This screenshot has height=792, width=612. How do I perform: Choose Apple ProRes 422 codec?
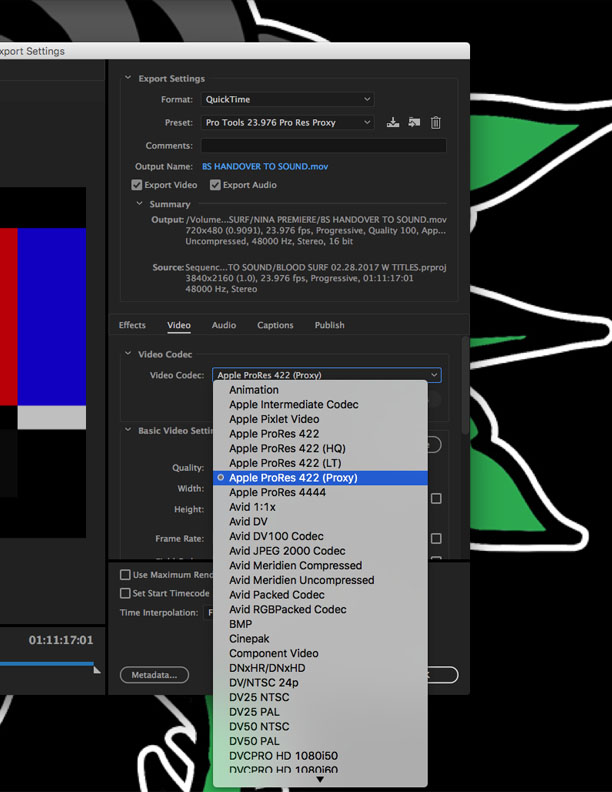(320, 434)
